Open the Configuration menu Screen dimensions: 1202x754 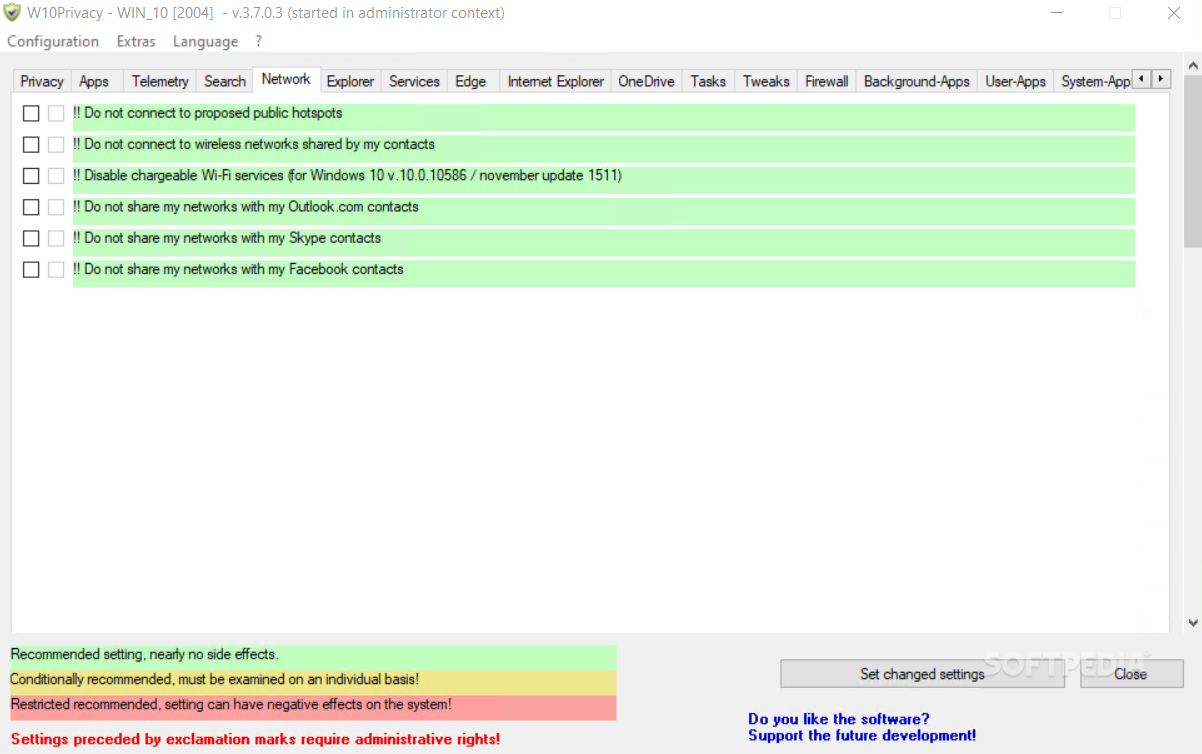pos(52,41)
